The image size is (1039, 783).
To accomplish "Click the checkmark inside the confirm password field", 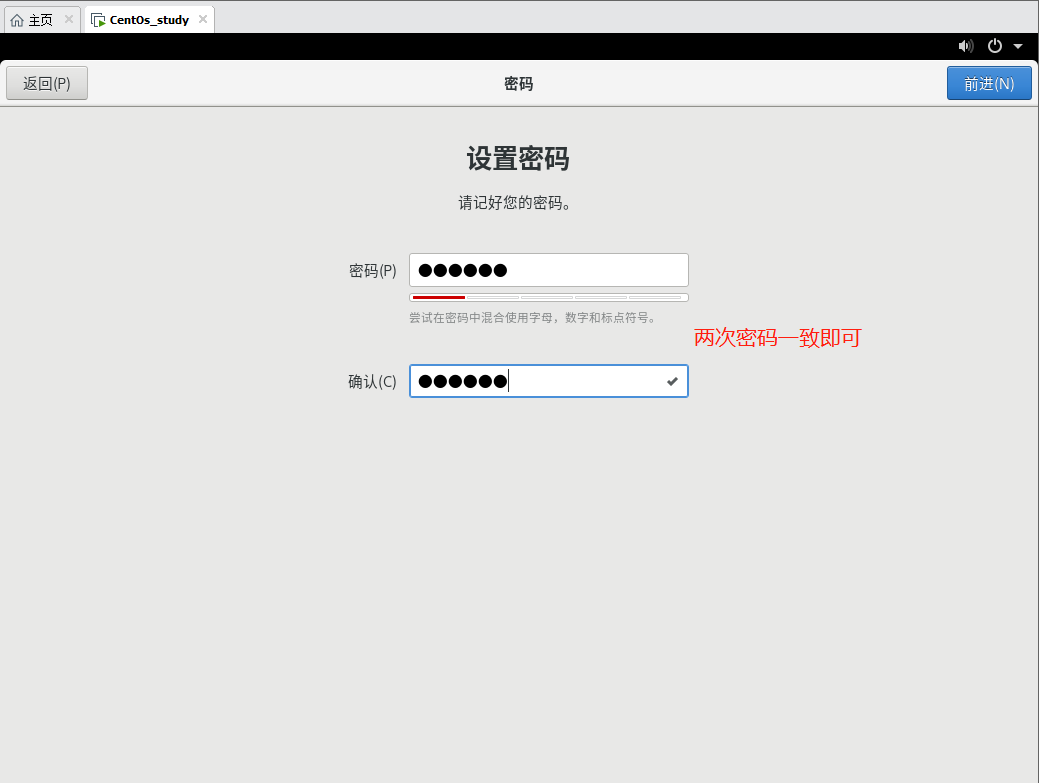I will point(672,381).
